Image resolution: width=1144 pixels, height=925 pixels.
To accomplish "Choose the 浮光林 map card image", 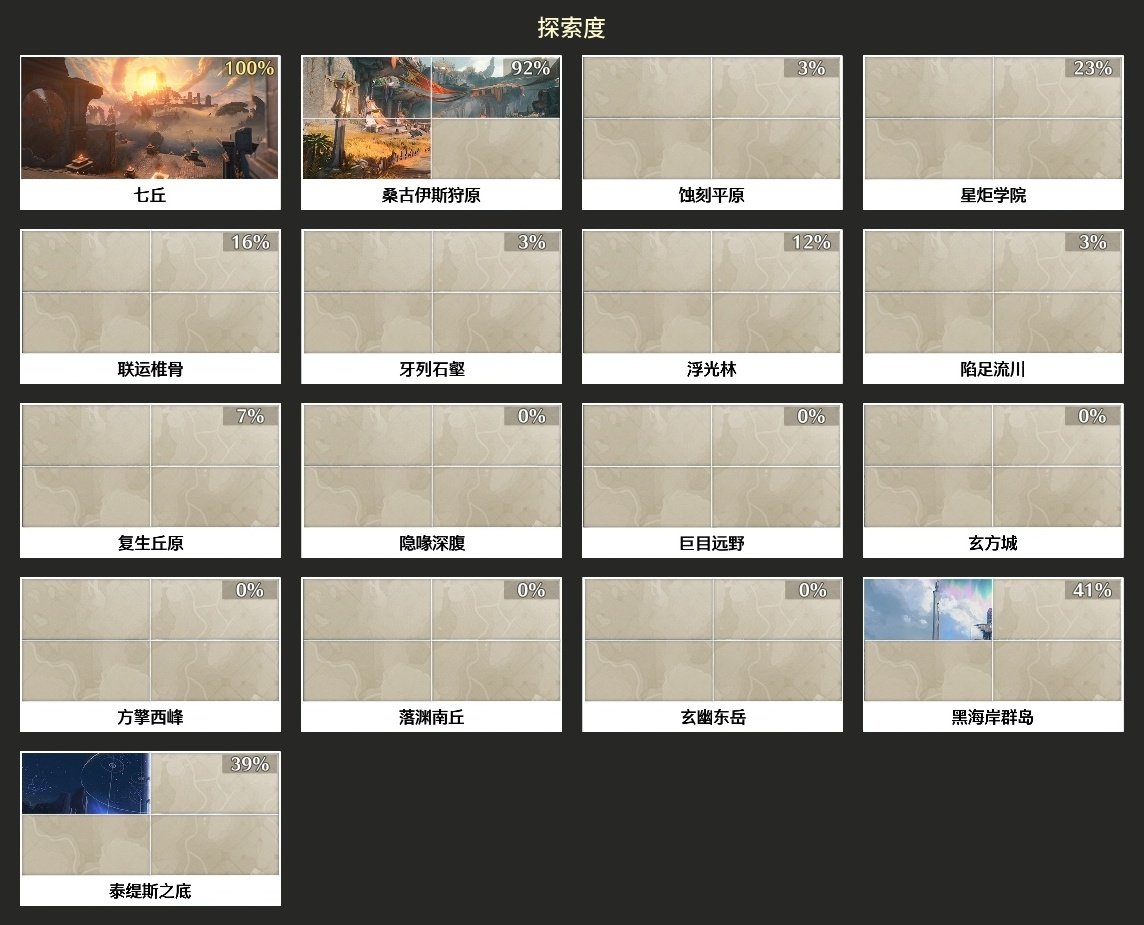I will point(712,292).
